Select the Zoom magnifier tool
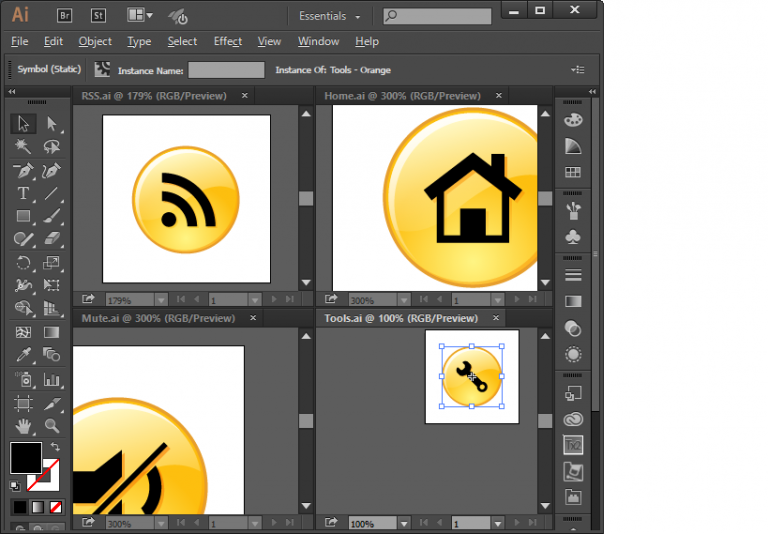Viewport: 768px width, 534px height. 51,426
